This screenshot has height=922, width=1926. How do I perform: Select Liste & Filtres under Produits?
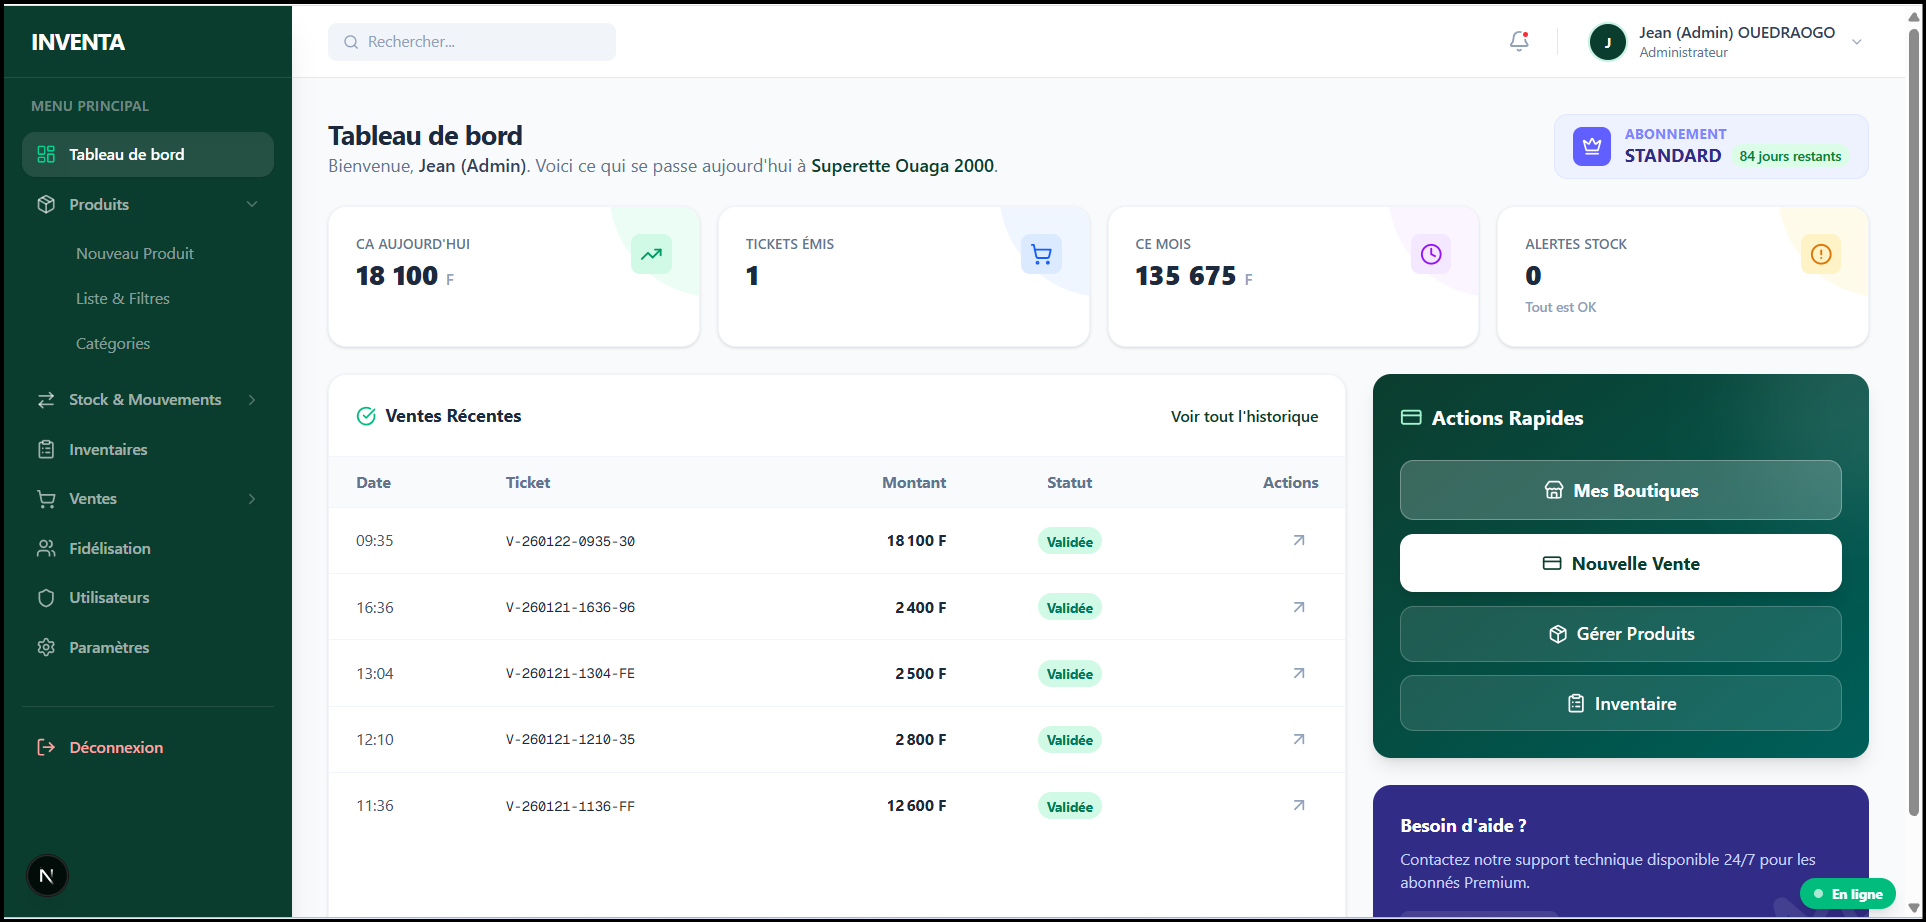[123, 299]
